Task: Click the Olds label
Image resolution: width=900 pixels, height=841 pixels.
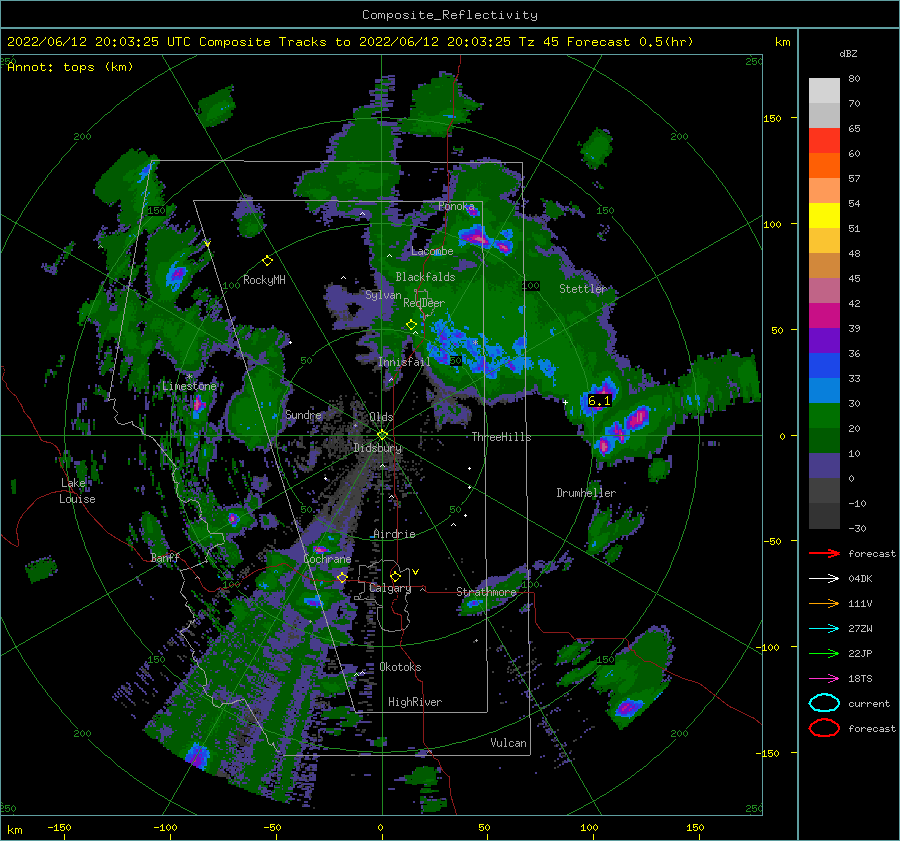Action: (x=381, y=417)
